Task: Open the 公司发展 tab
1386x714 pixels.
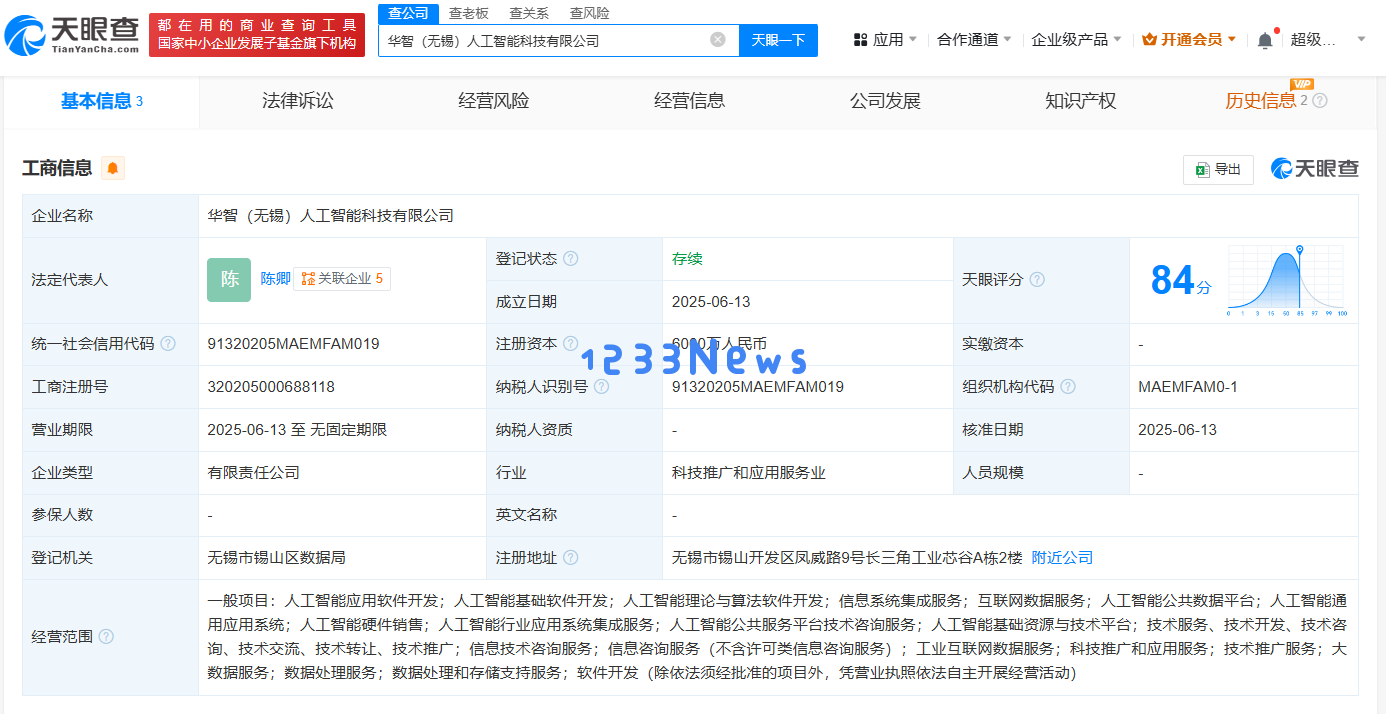Action: click(885, 101)
